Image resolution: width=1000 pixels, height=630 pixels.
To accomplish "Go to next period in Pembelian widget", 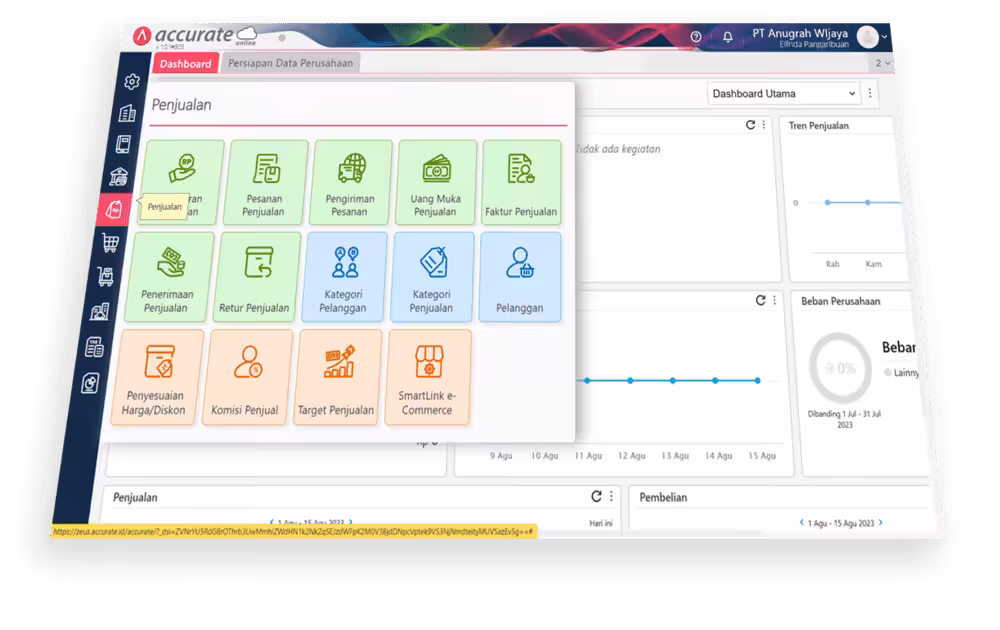I will 881,522.
